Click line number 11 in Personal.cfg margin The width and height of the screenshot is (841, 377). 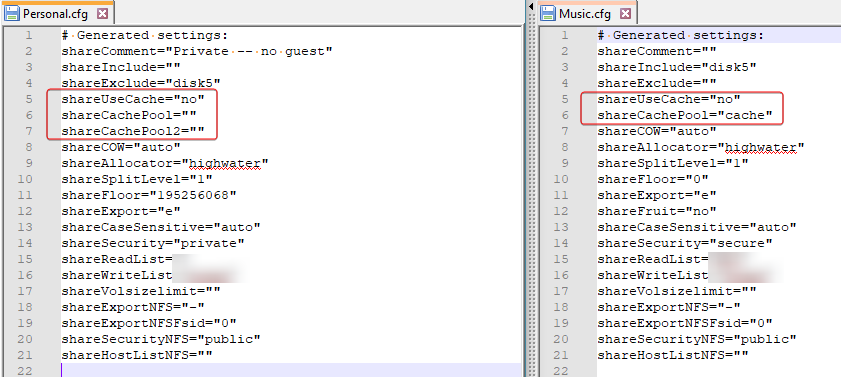[x=25, y=195]
